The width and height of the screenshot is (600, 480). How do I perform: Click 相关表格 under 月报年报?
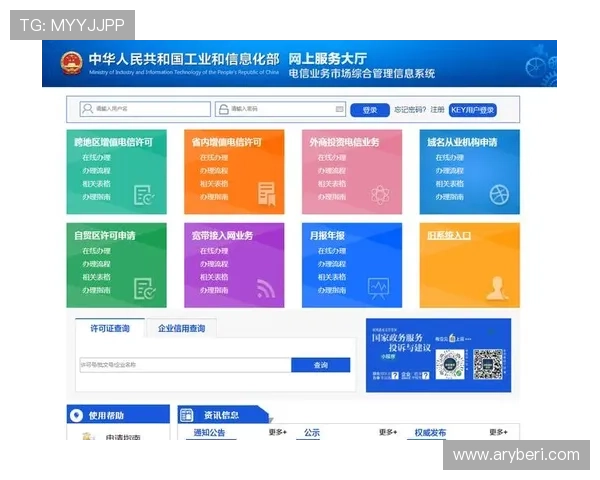pyautogui.click(x=332, y=277)
